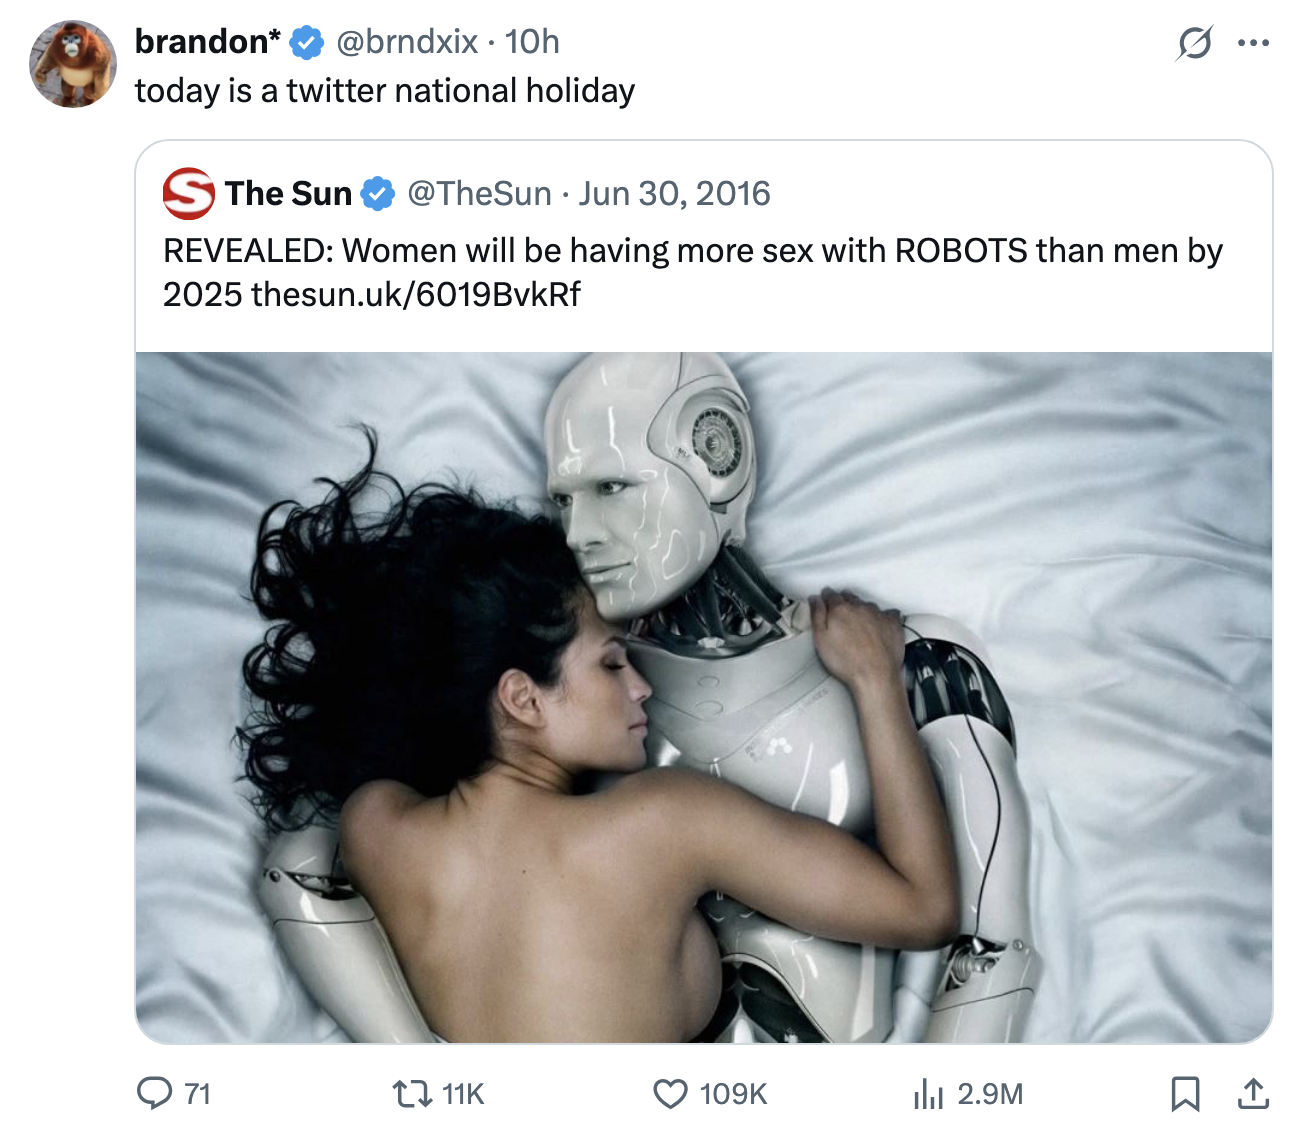The height and width of the screenshot is (1138, 1306).
Task: Click the Grok slashed-circle icon
Action: [1194, 43]
